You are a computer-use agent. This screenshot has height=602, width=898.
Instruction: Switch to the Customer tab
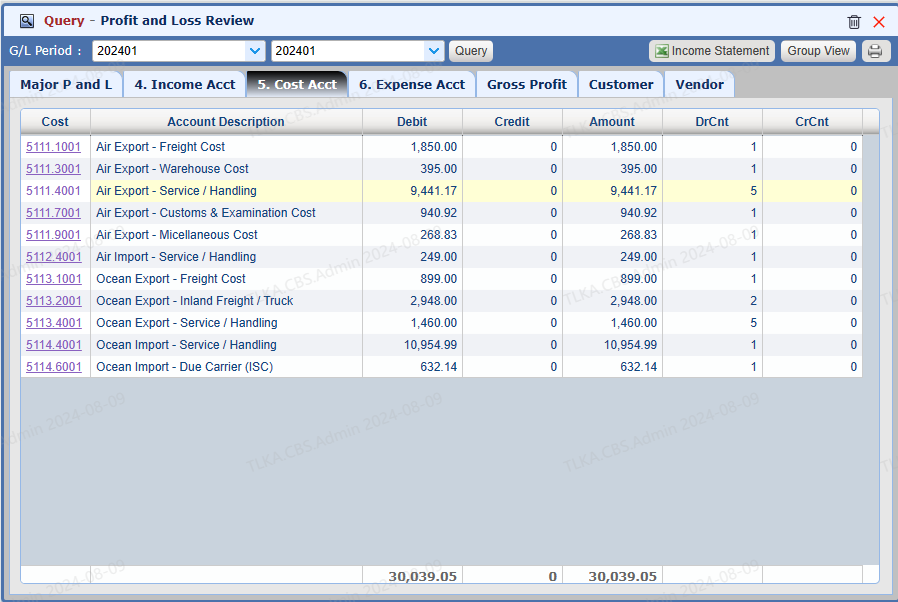pyautogui.click(x=621, y=84)
